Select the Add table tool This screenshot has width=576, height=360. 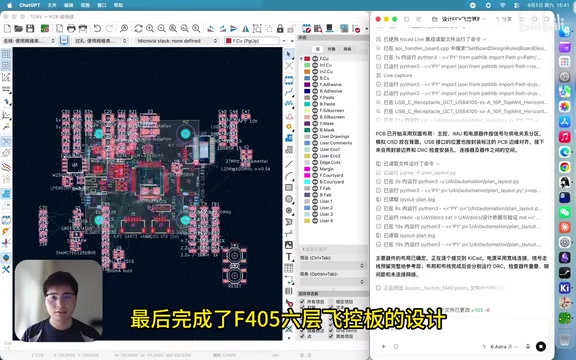289,268
